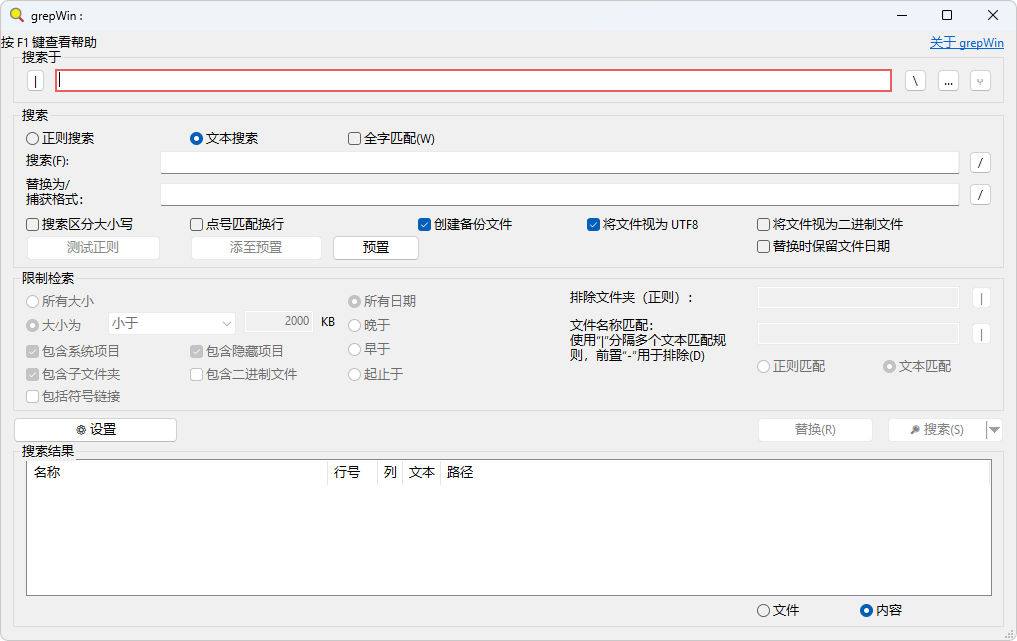Screen dimensions: 1017x641
Task: Sort results by the 名称 column header
Action: (177, 472)
